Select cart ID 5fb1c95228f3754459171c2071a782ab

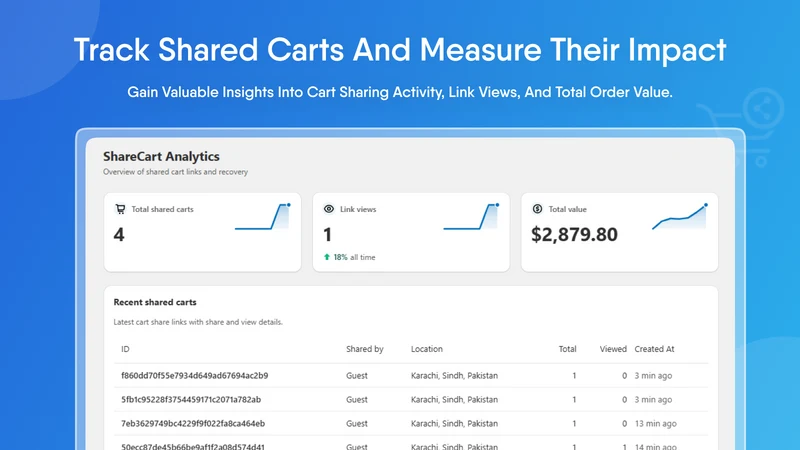(191, 399)
